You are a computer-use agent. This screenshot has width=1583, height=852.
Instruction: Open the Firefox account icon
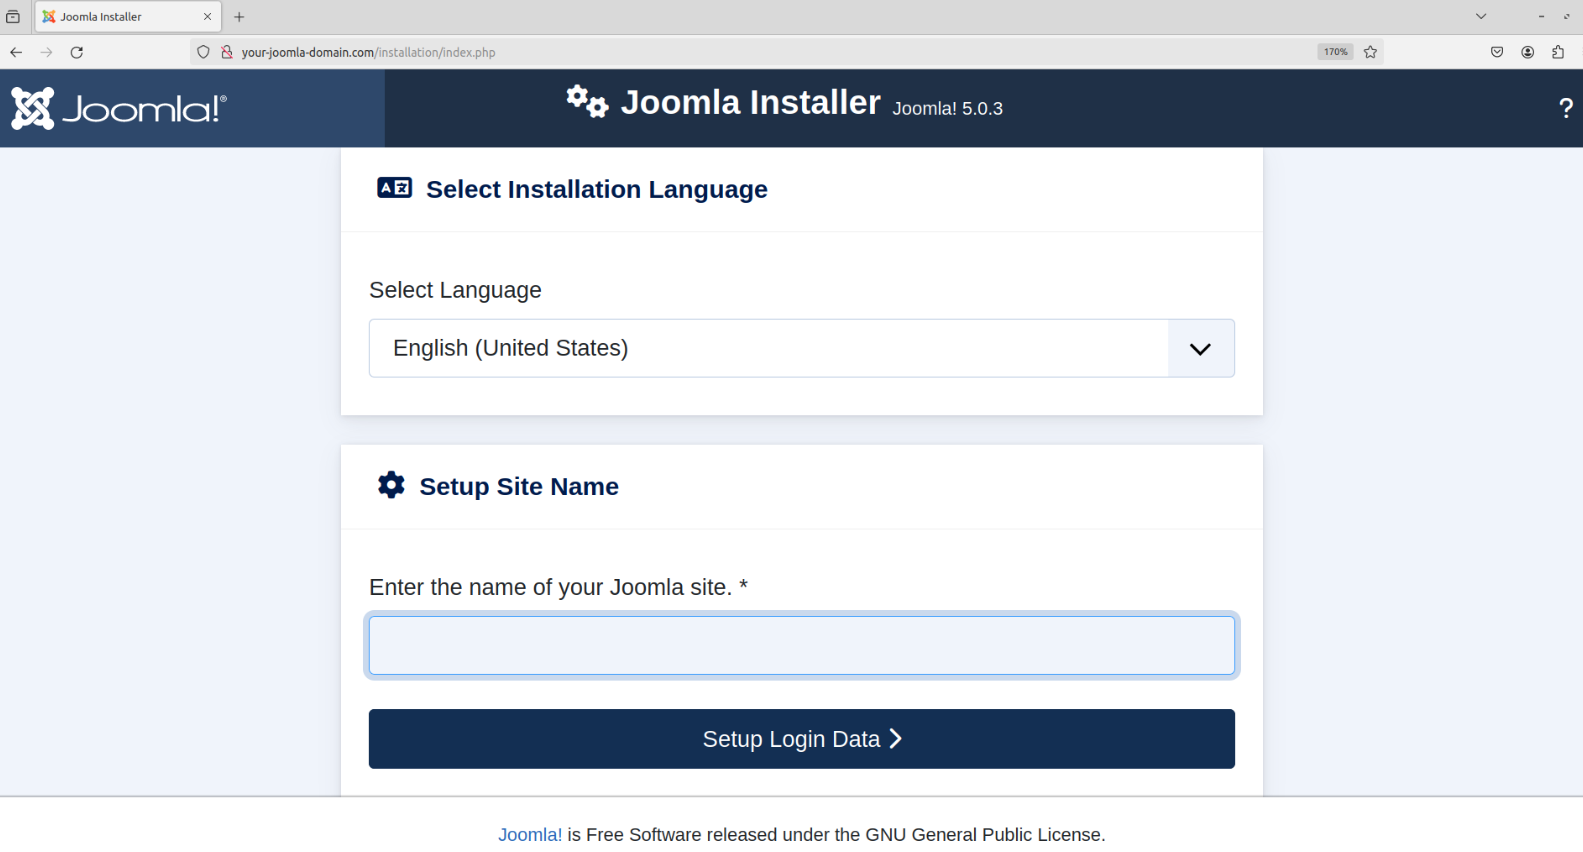(x=1527, y=52)
